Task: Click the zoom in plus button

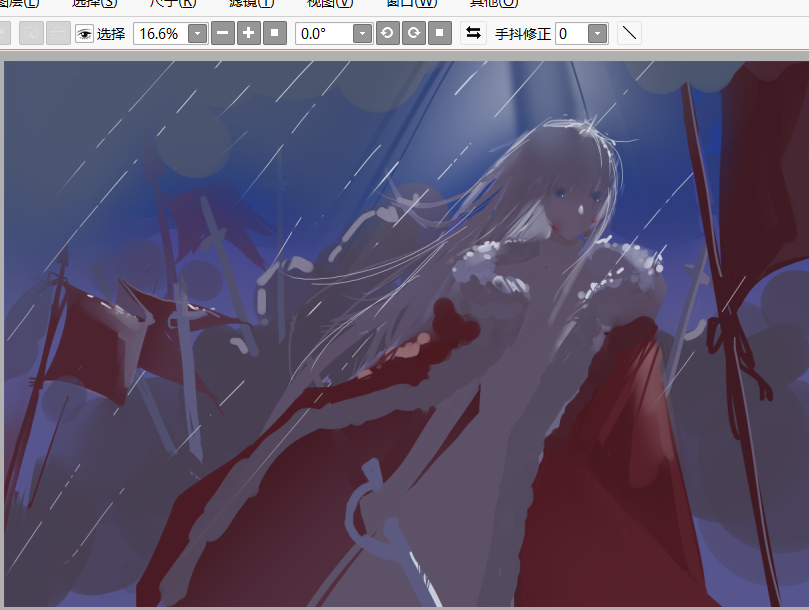Action: 249,33
